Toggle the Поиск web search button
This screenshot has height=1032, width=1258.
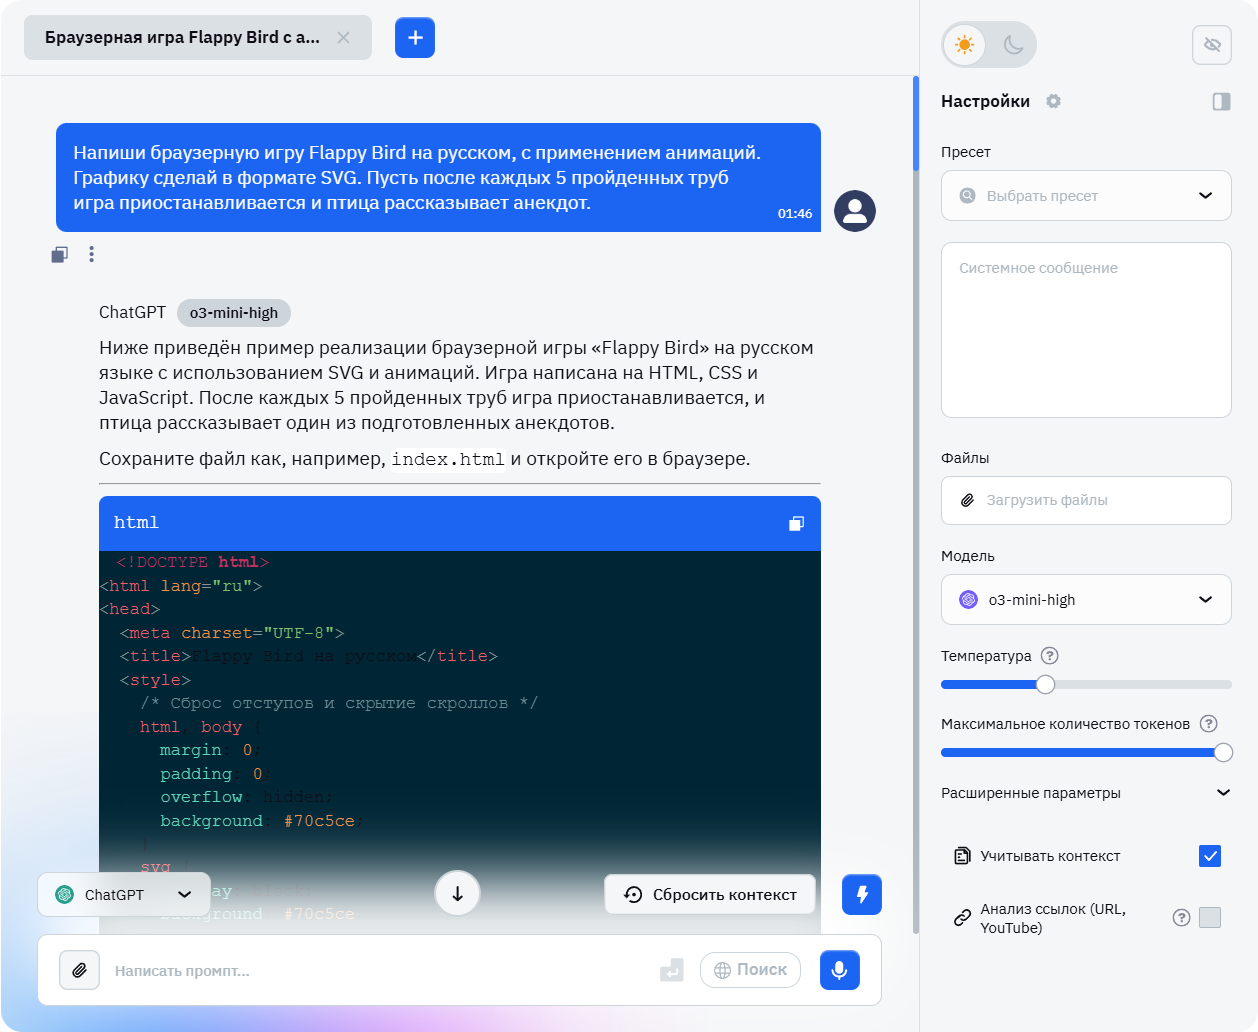pos(750,970)
